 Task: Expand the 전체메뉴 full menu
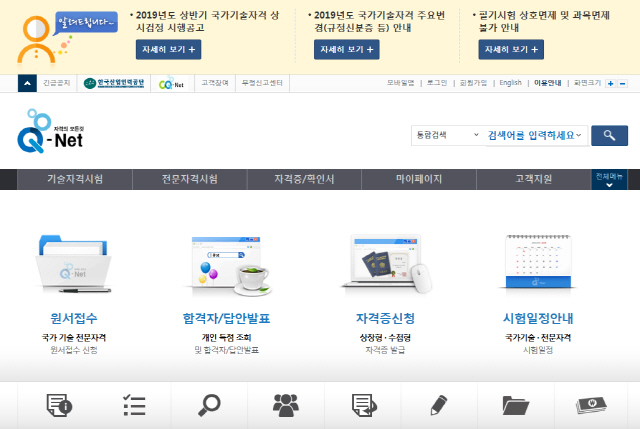coord(609,180)
